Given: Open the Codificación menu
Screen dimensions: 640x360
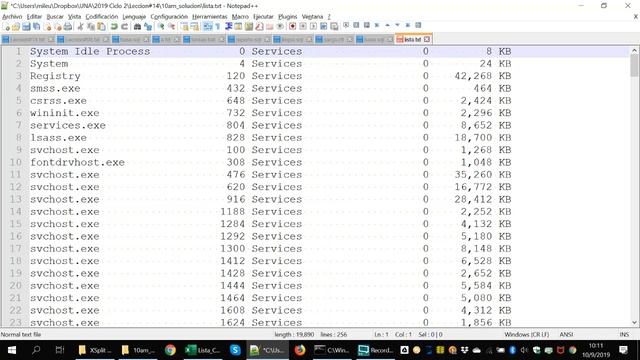Looking at the screenshot, I should (x=102, y=17).
